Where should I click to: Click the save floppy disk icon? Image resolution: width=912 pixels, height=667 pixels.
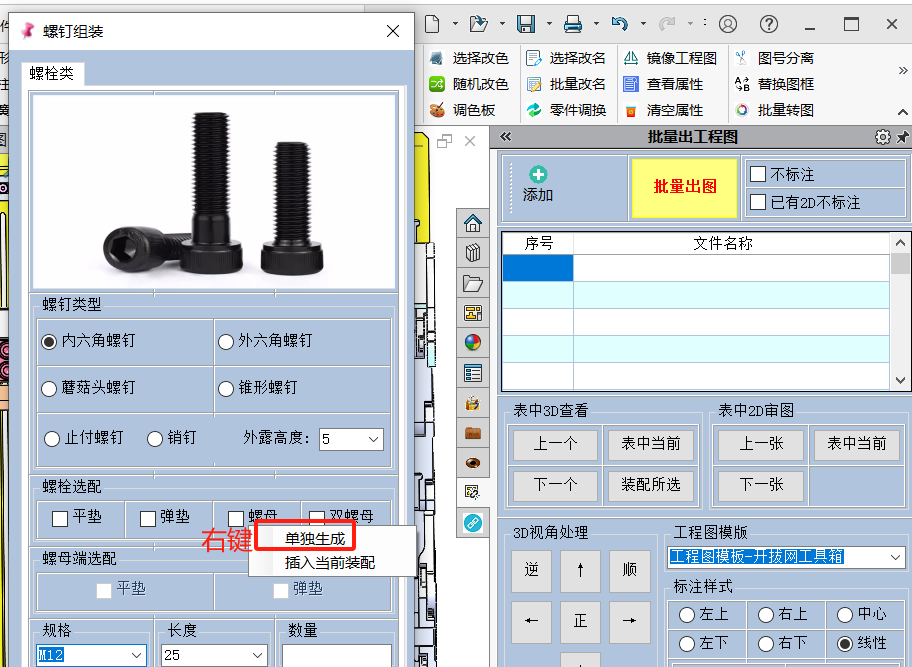526,24
